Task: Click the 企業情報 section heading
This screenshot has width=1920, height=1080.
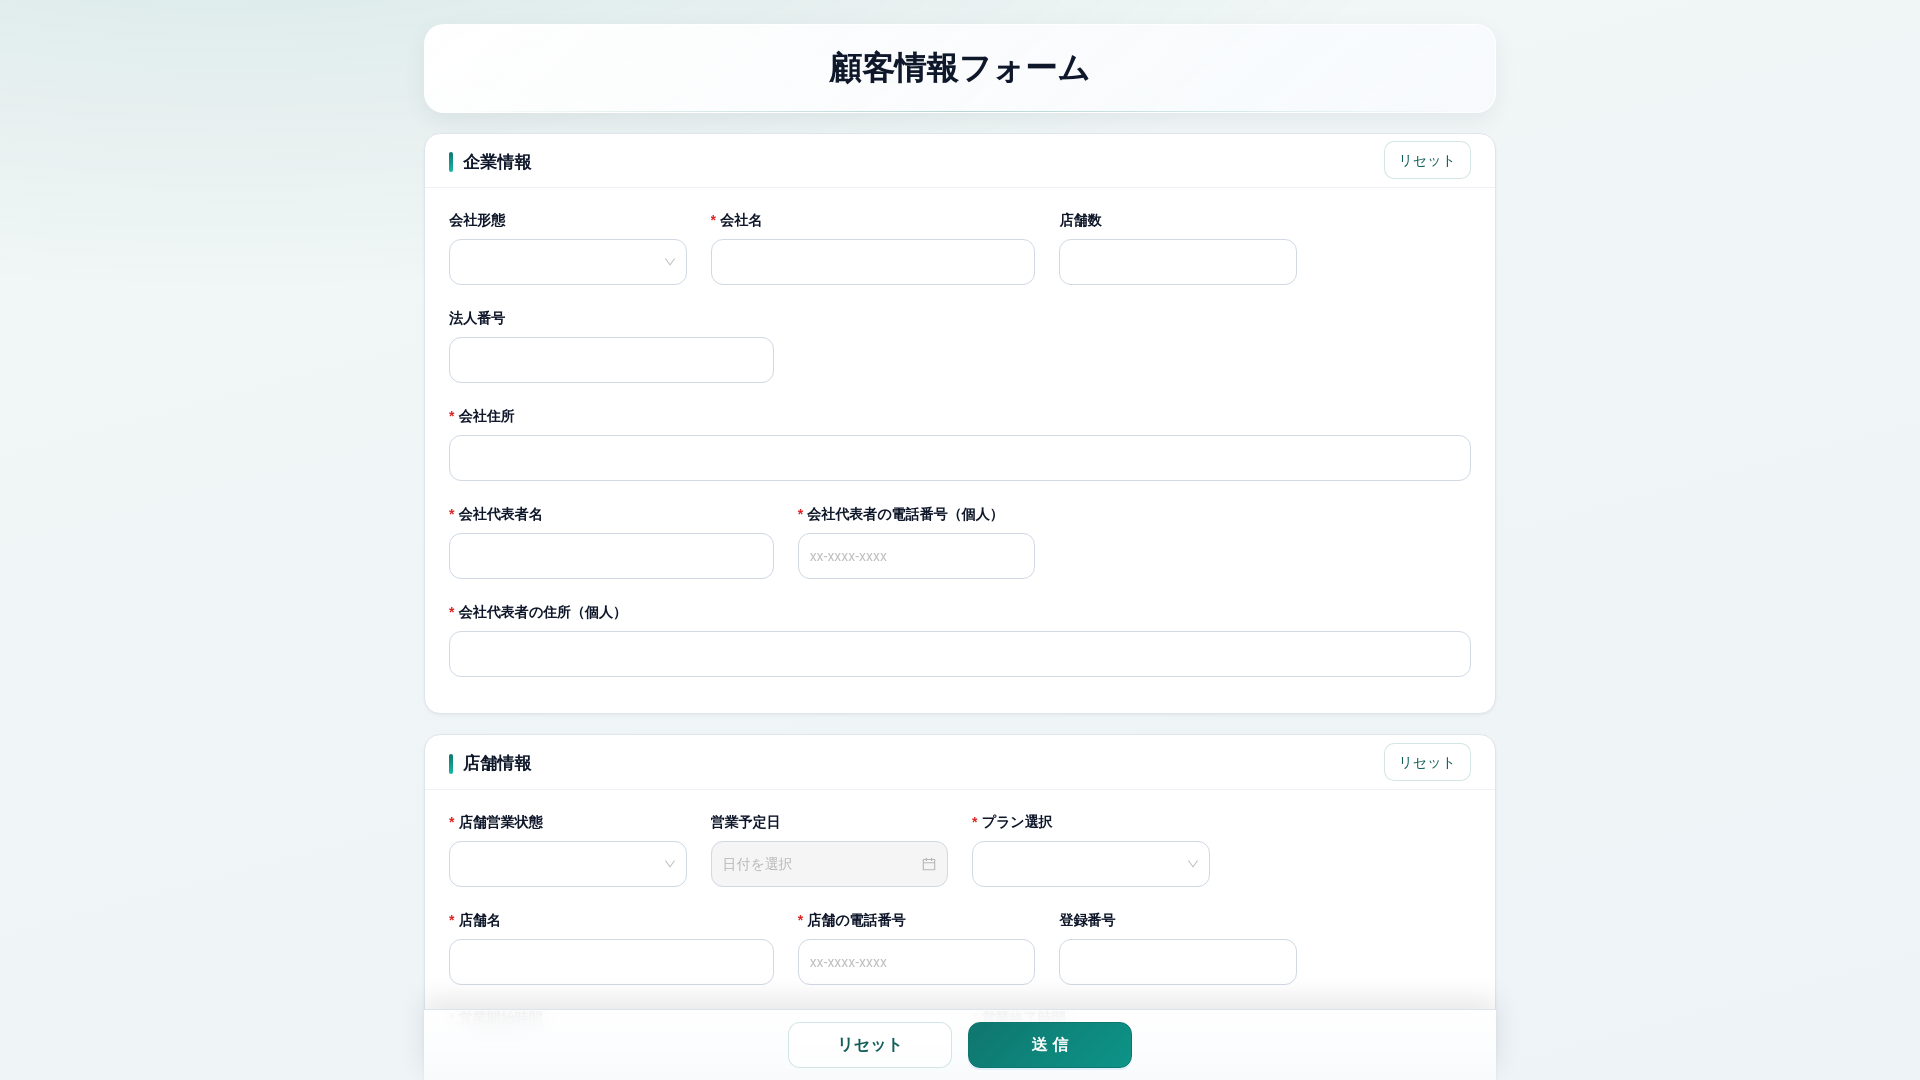Action: coord(497,162)
